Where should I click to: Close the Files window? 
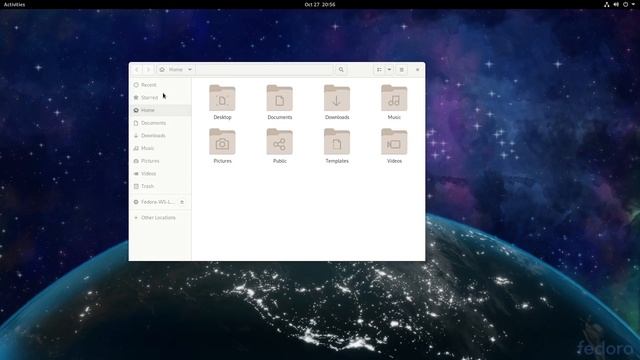coord(417,69)
